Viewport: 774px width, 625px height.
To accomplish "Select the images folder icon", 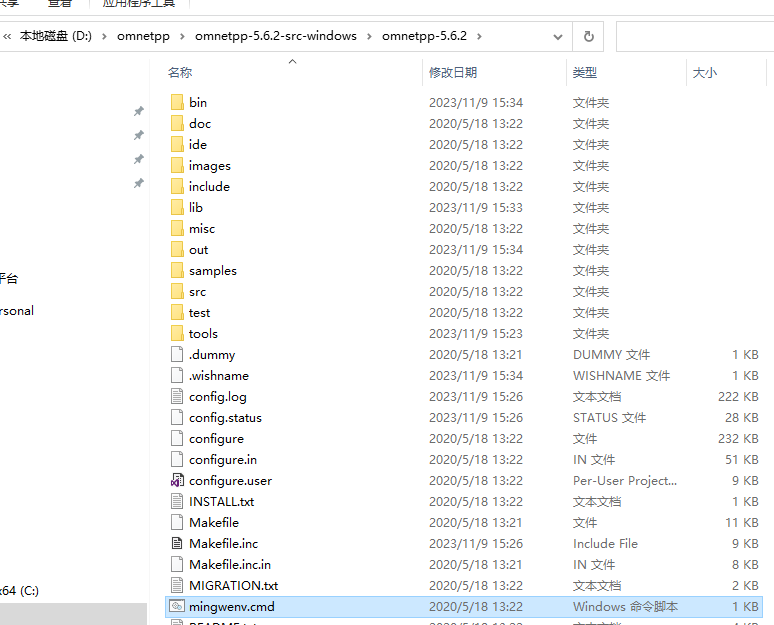I will [177, 165].
